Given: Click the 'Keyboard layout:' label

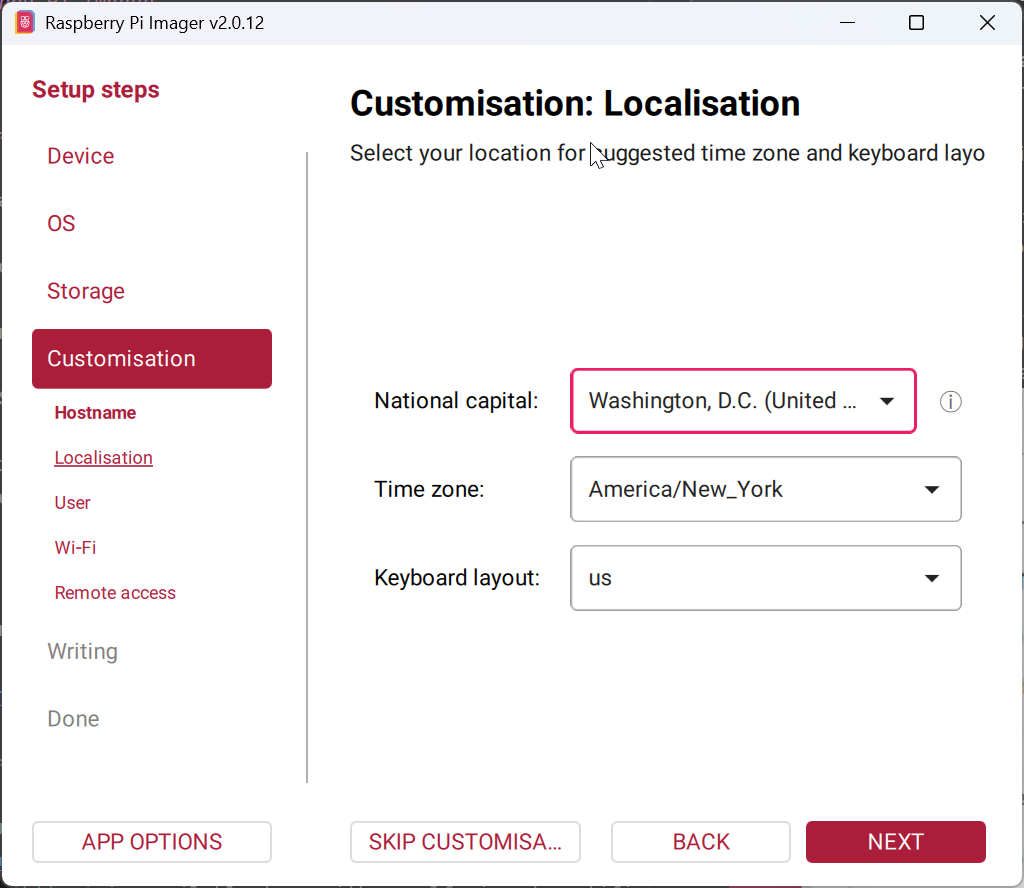Looking at the screenshot, I should coord(457,578).
